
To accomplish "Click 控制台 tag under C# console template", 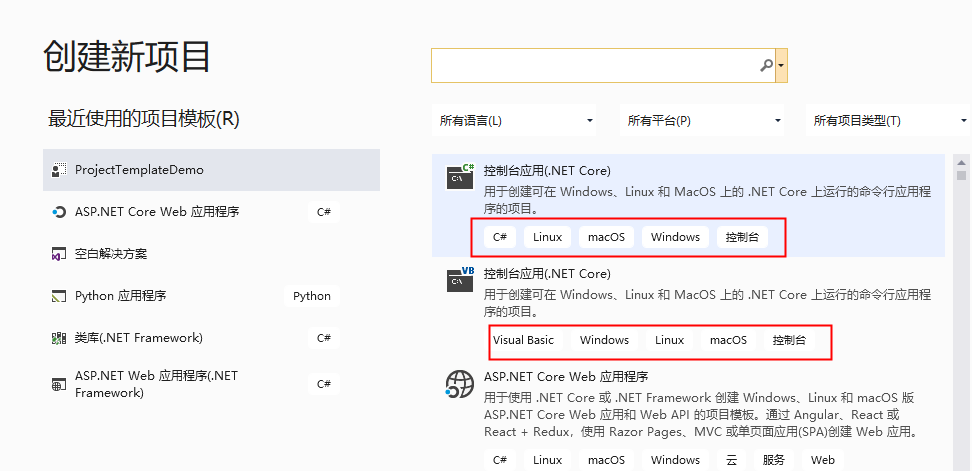I will (x=742, y=237).
